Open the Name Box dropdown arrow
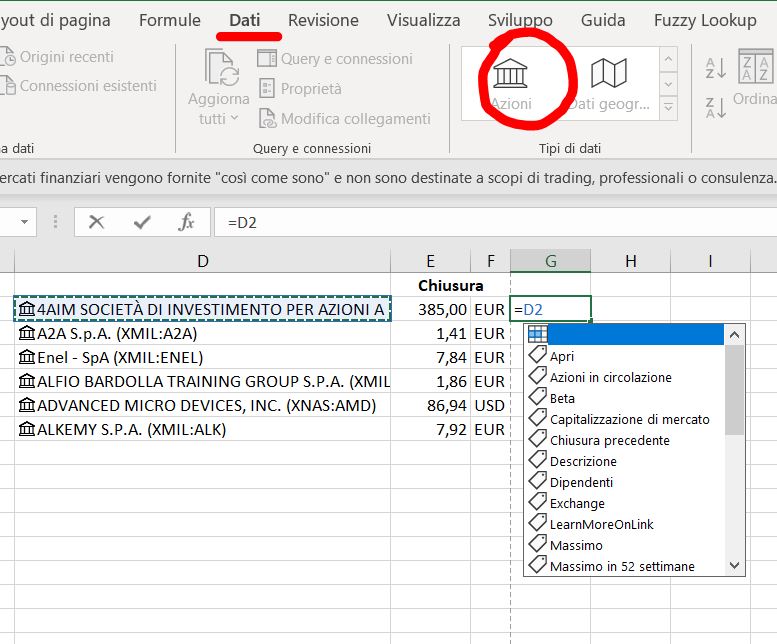The width and height of the screenshot is (777, 644). 24,222
